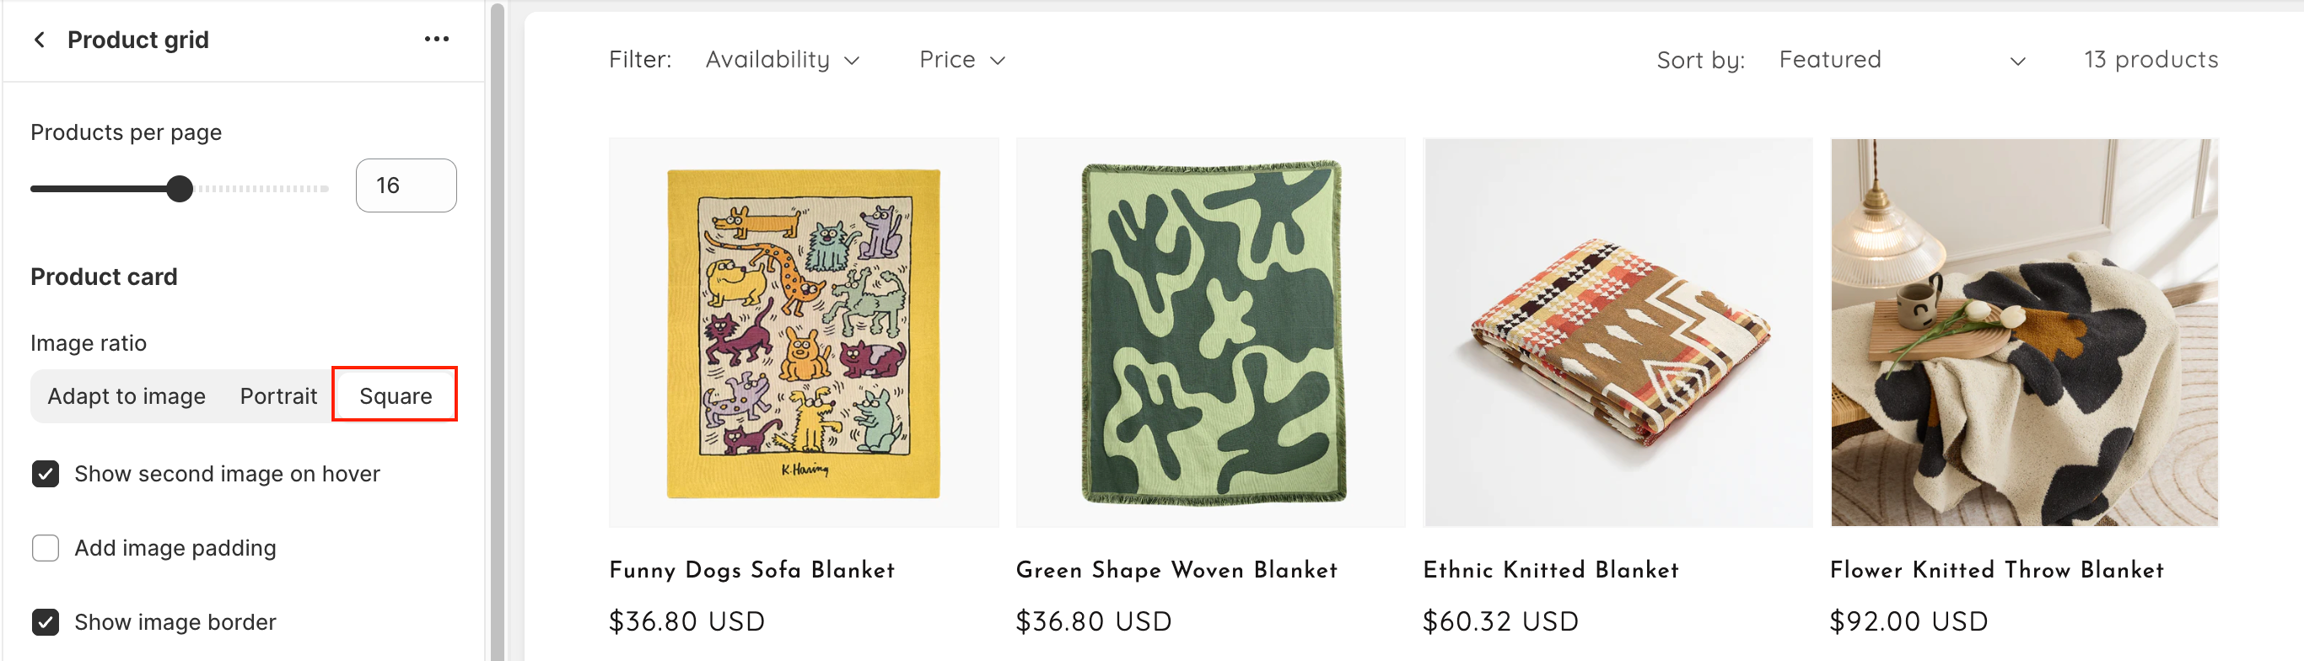Click the Products per page slider handle

tap(180, 188)
